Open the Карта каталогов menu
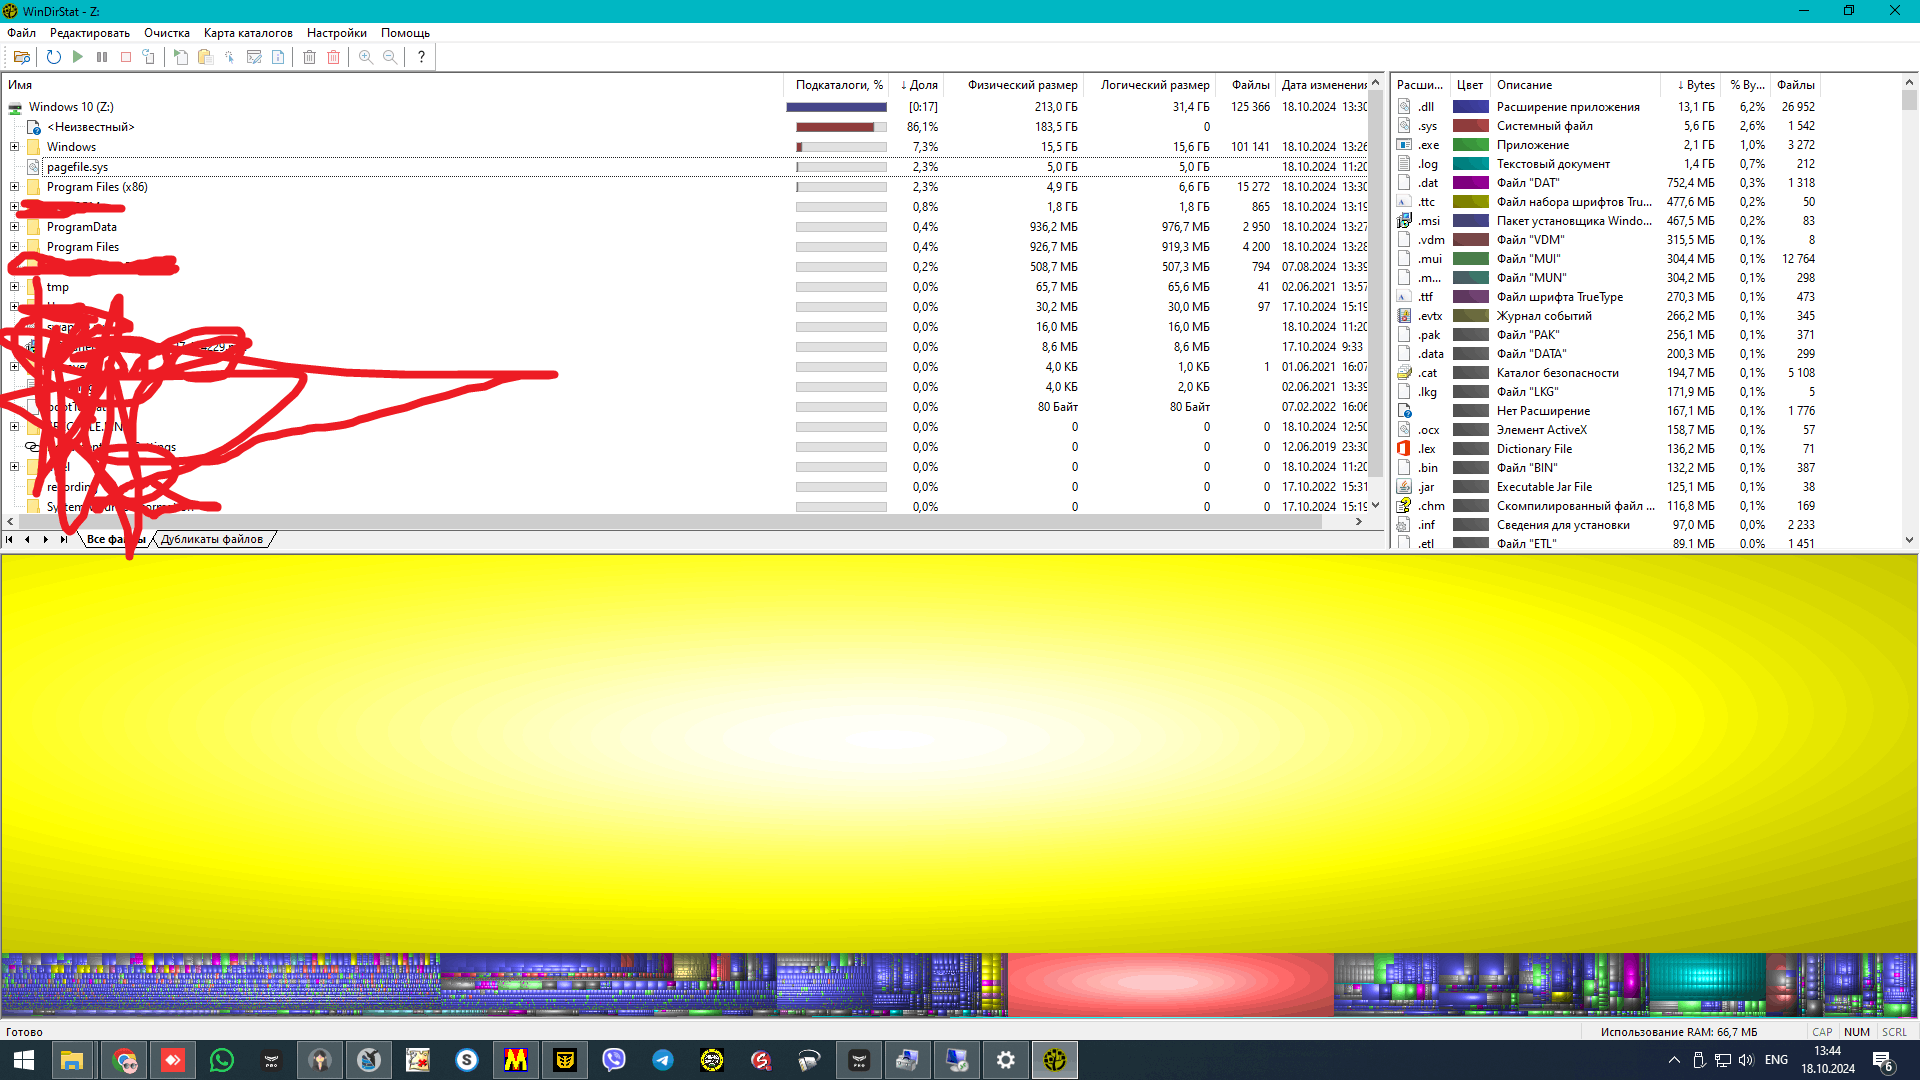The image size is (1920, 1080). [x=248, y=33]
